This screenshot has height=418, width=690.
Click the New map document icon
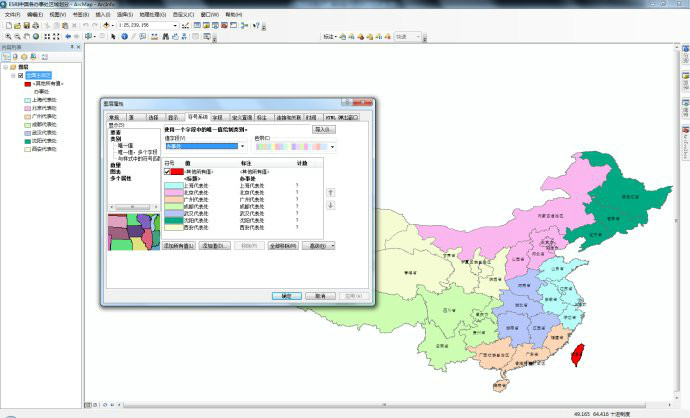pyautogui.click(x=9, y=26)
